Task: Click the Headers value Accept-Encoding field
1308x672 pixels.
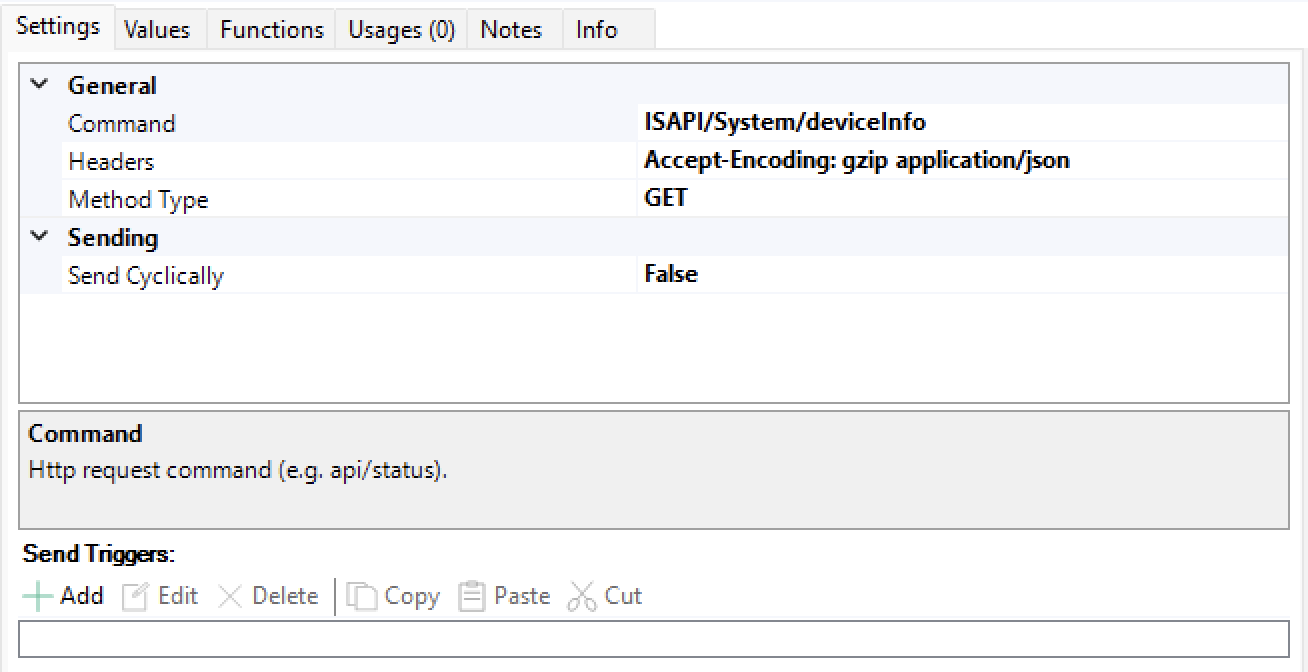Action: pos(857,160)
